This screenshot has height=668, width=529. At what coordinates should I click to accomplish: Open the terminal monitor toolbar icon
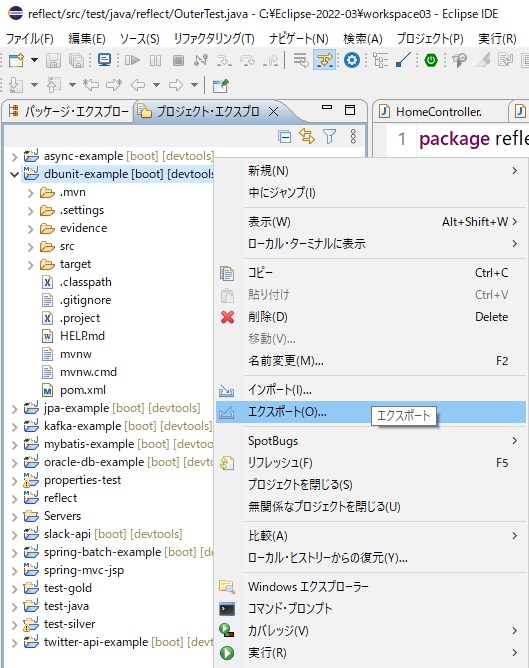click(104, 60)
